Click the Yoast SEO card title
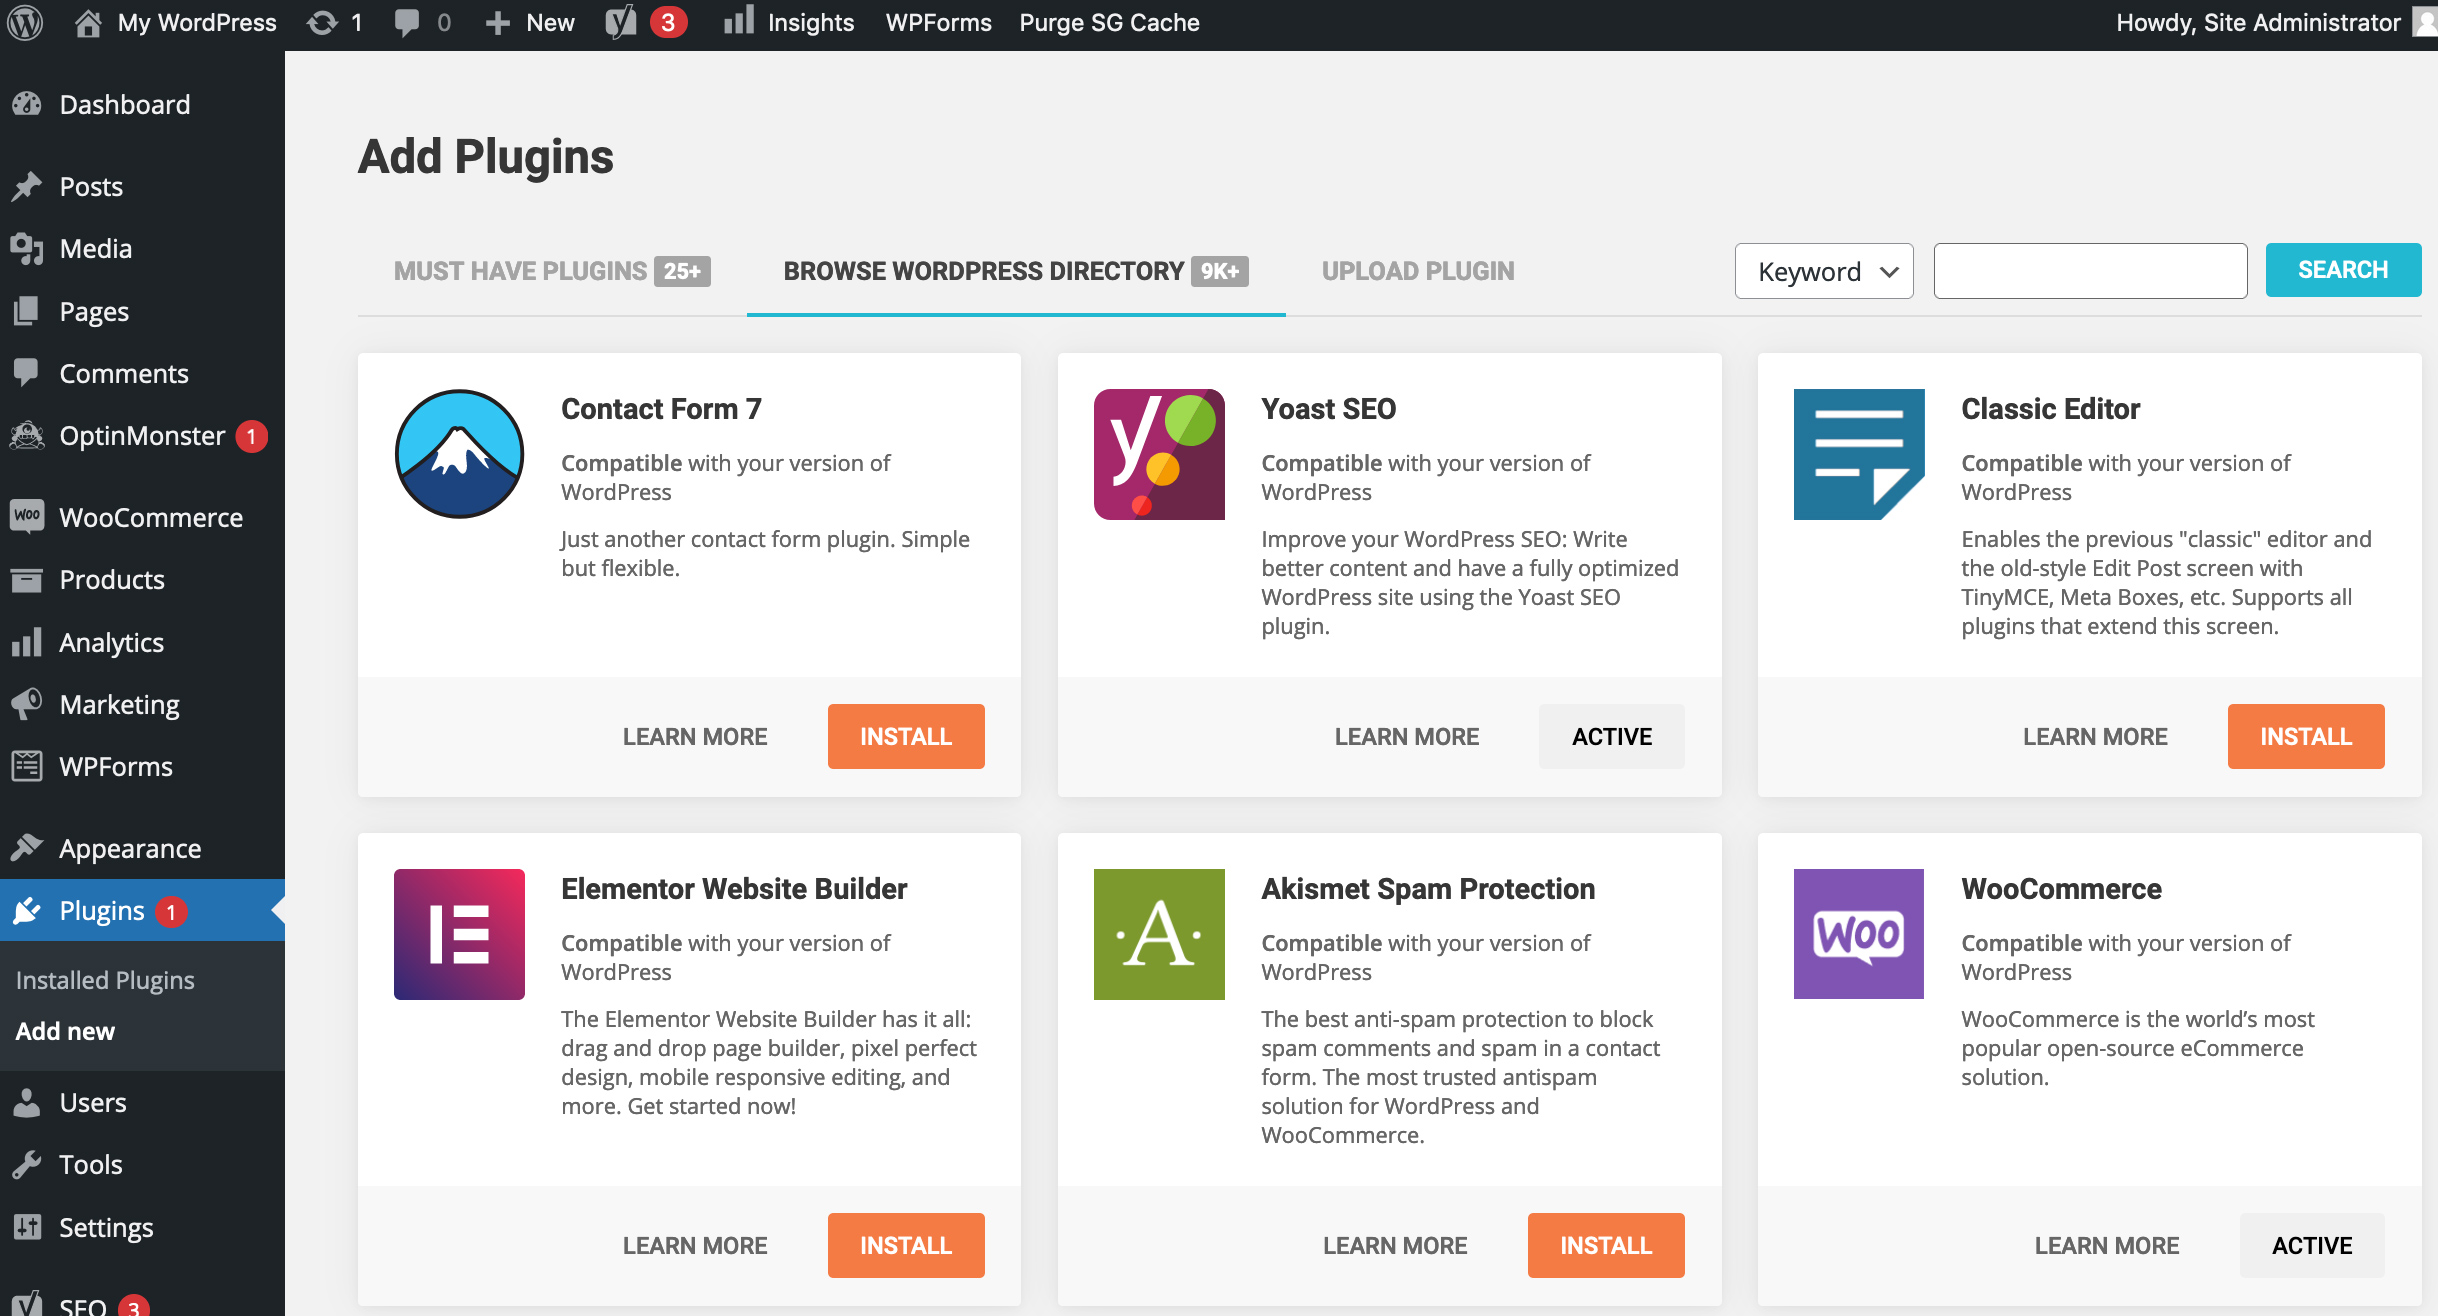 1328,408
